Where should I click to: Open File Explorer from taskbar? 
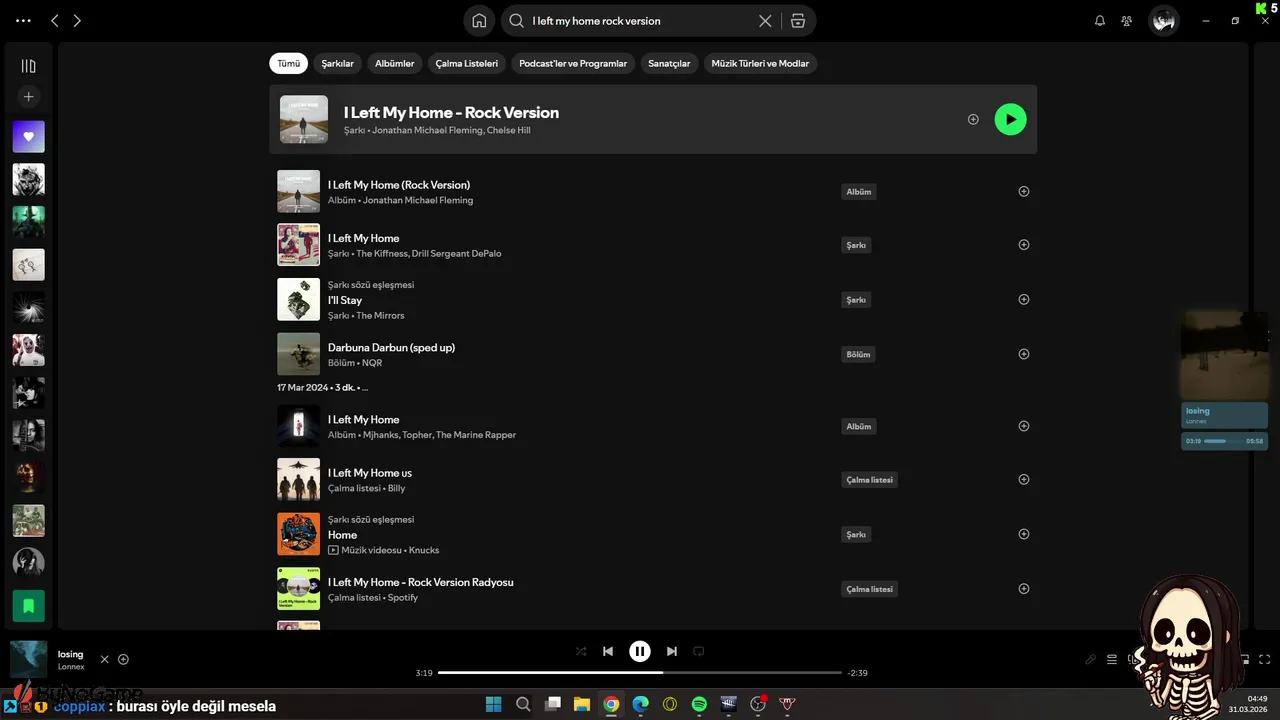coord(582,704)
